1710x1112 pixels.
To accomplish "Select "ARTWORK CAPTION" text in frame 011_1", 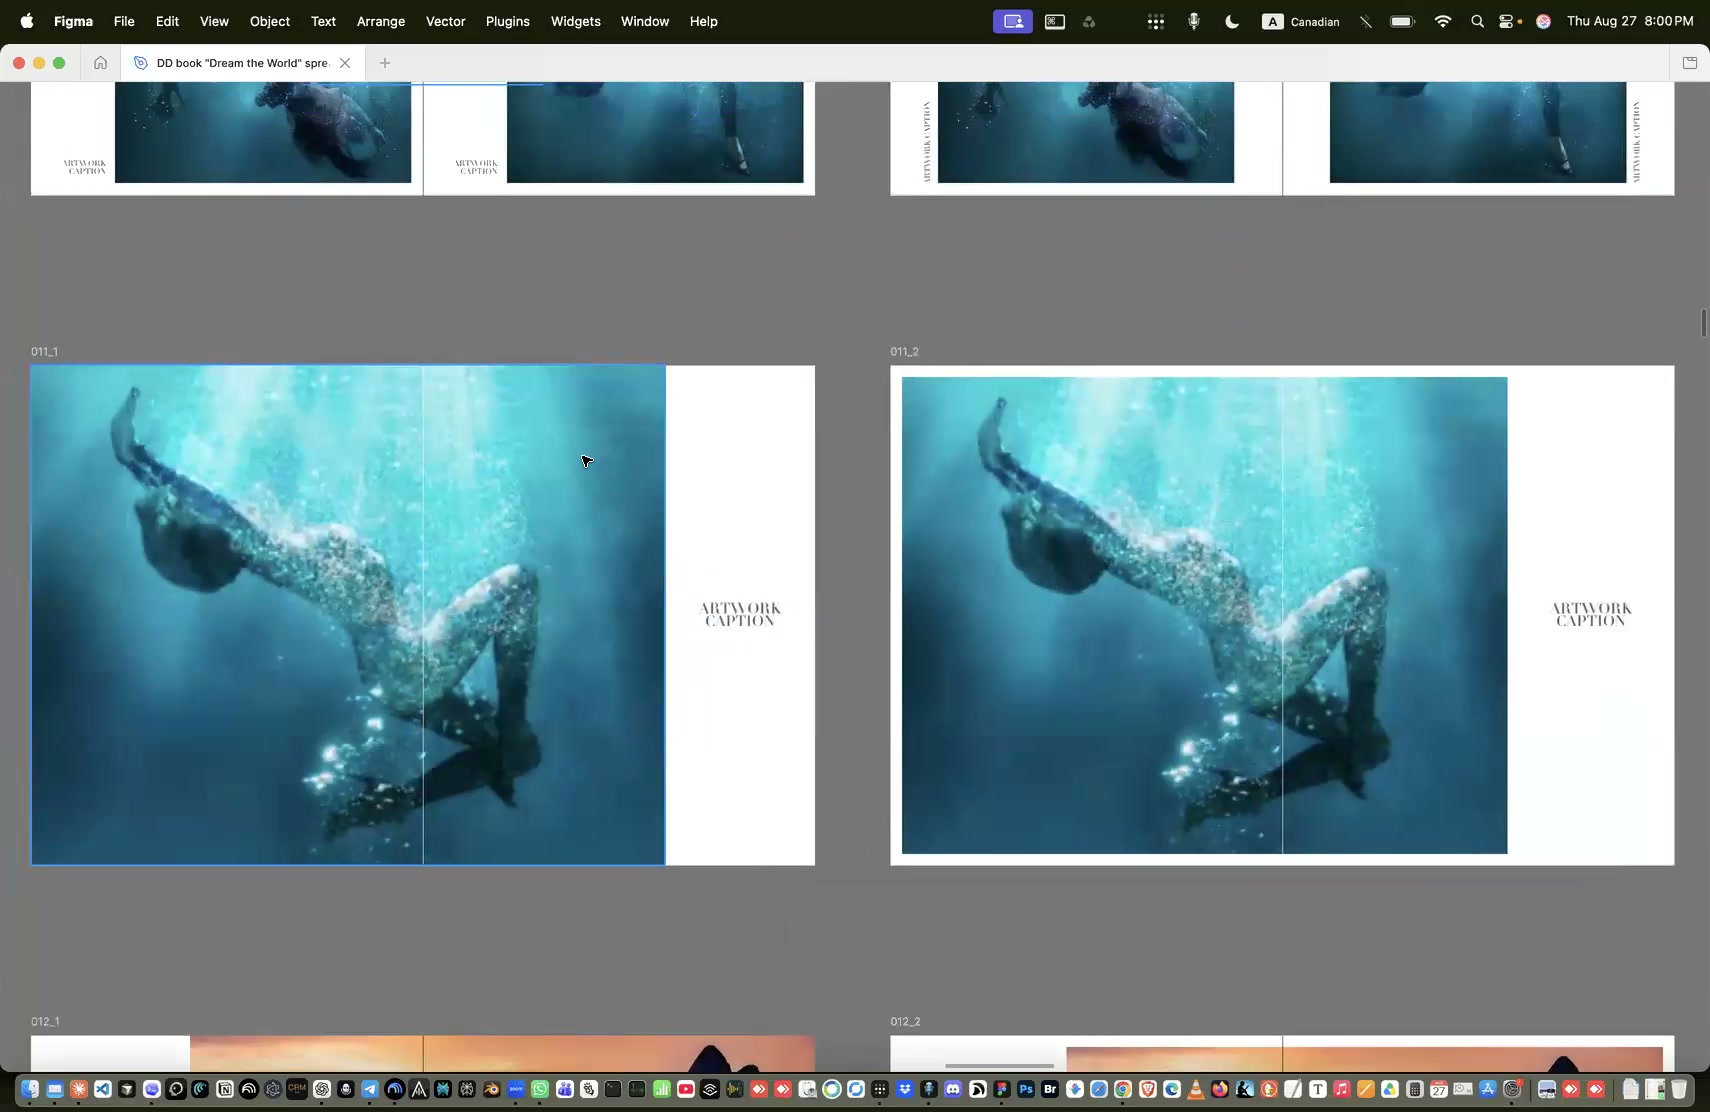I will (x=740, y=614).
